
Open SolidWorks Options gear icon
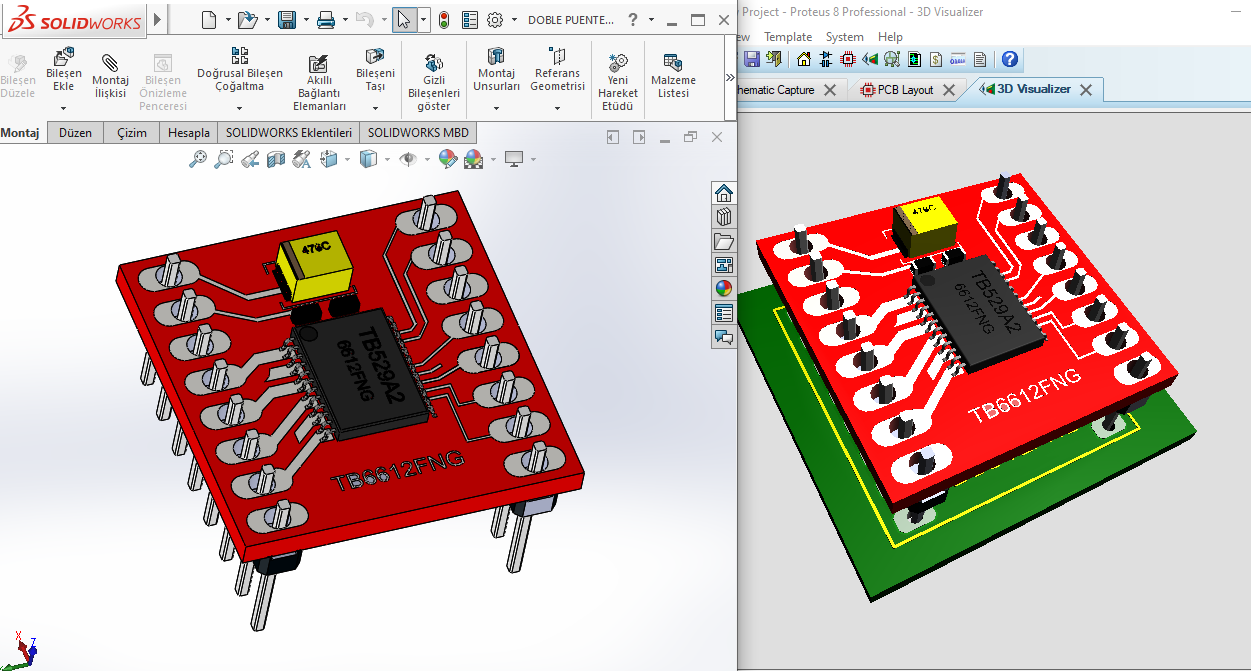(495, 19)
